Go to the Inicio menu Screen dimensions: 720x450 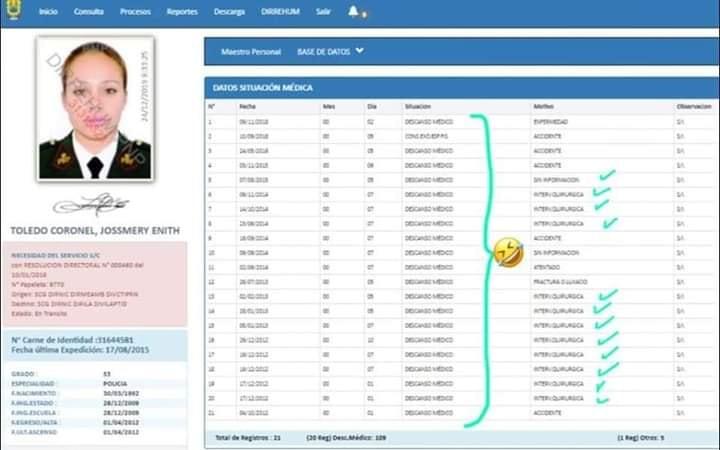(48, 11)
